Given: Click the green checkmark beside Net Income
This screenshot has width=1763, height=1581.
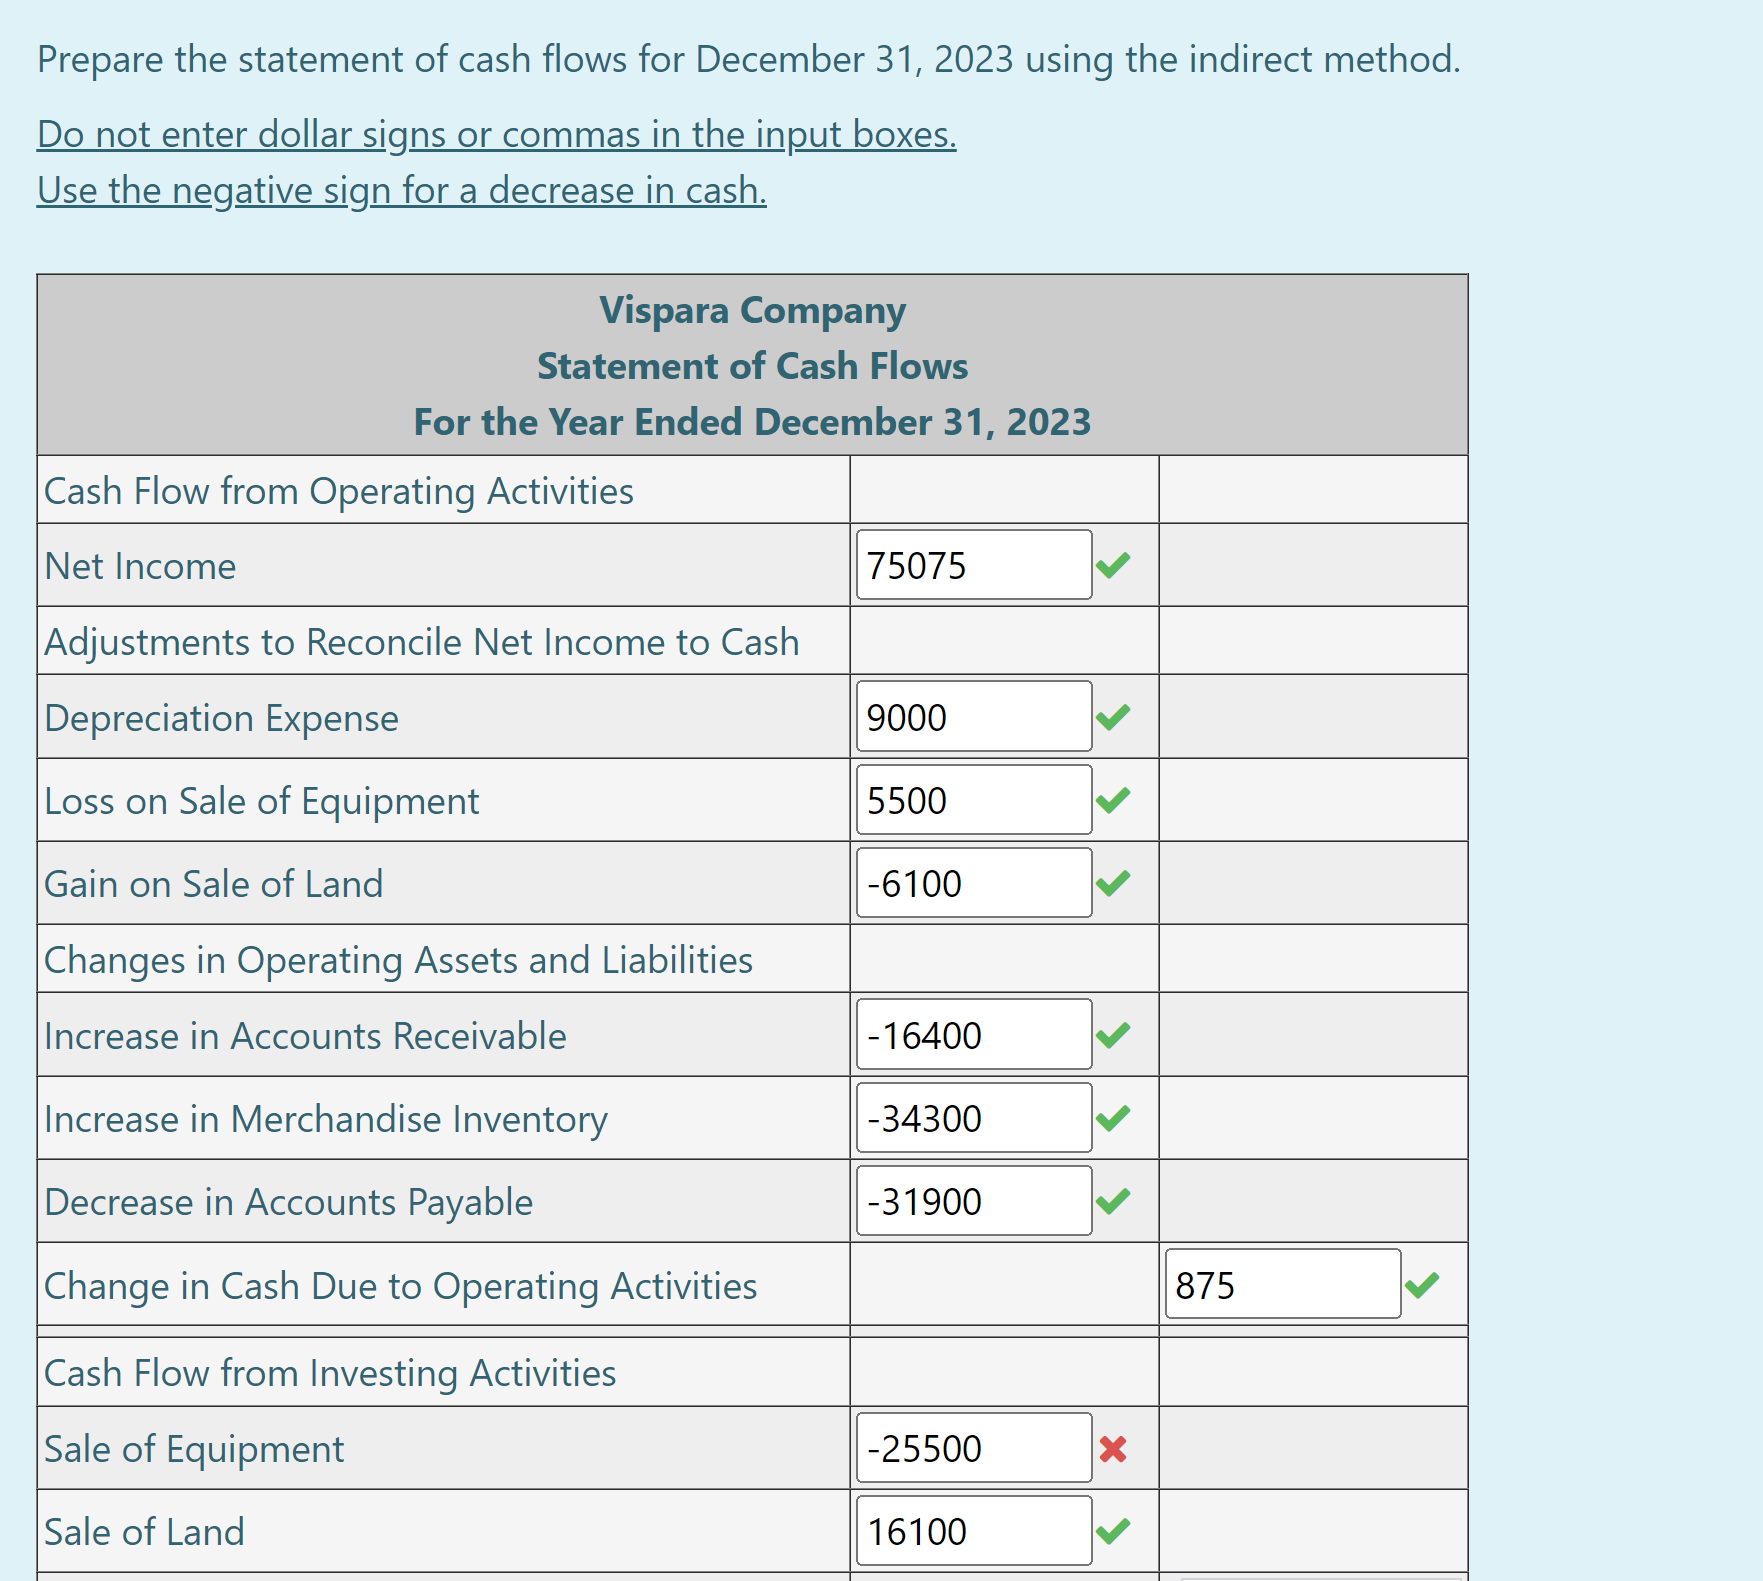Looking at the screenshot, I should point(1116,565).
